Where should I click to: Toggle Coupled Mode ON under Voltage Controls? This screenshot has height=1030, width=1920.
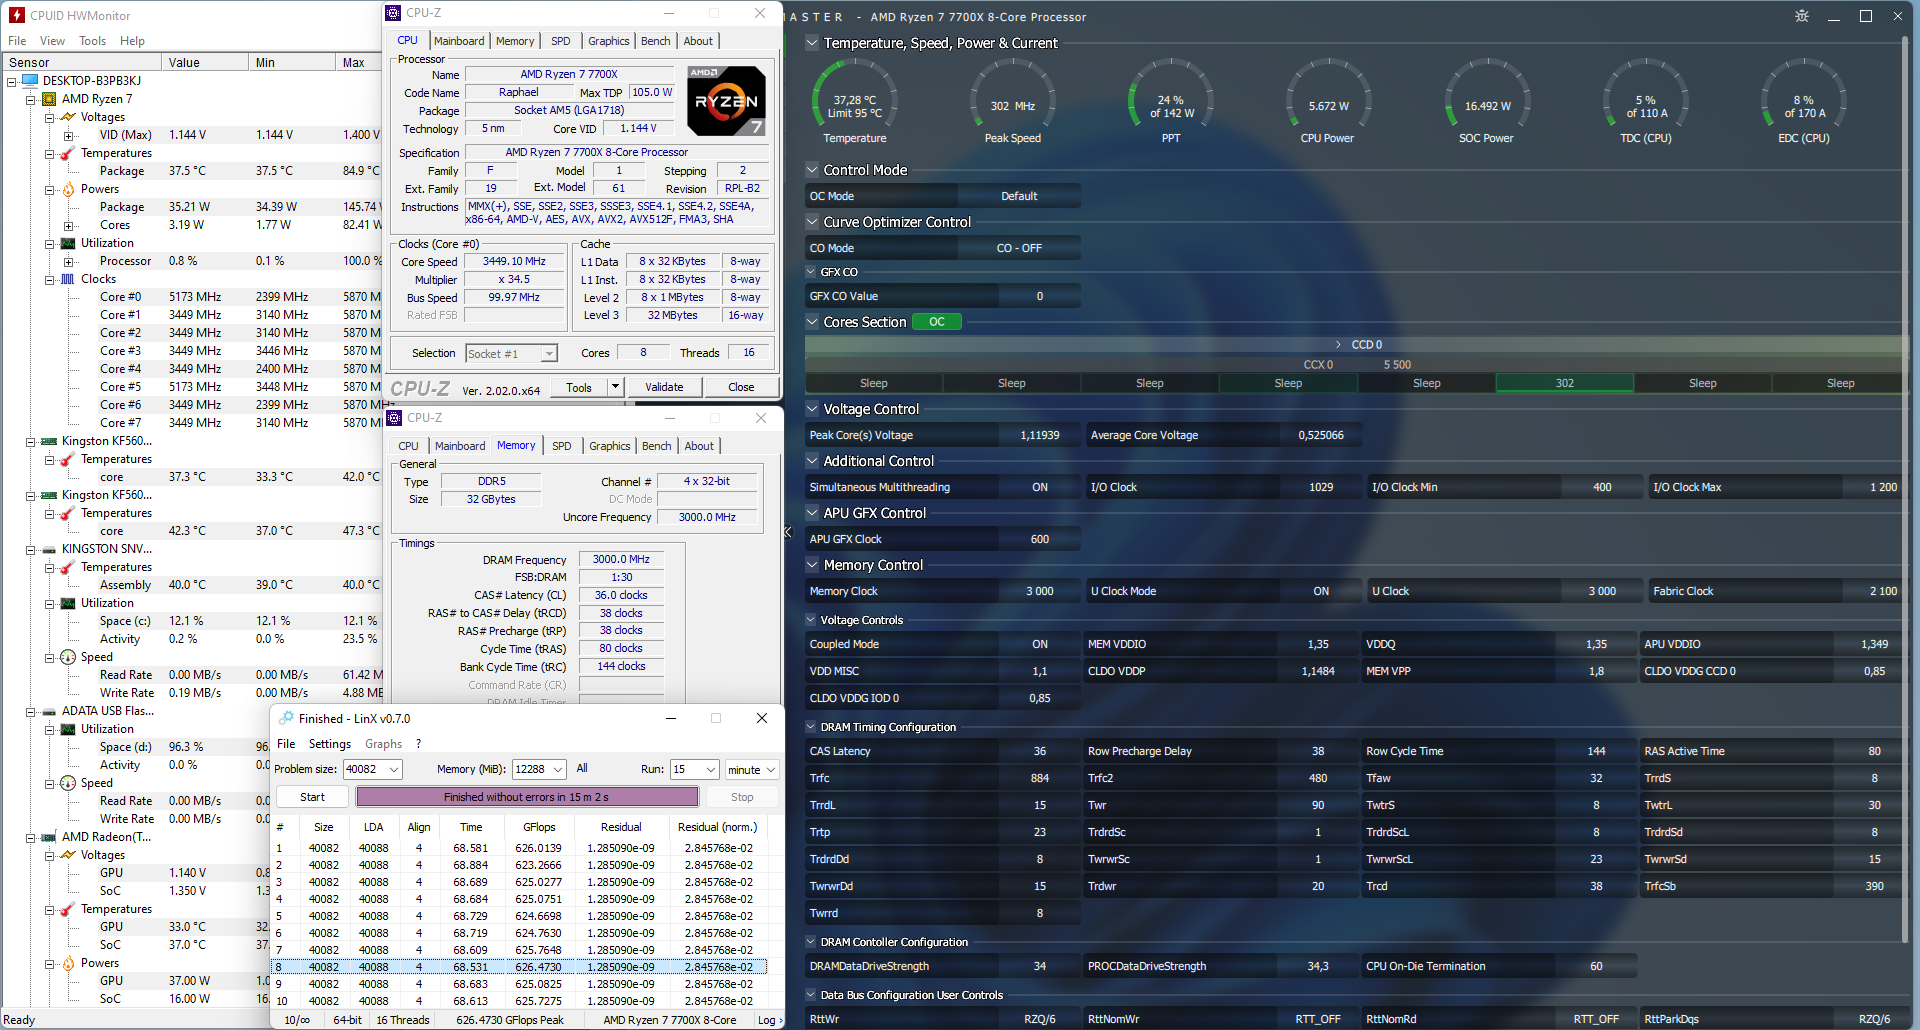(1040, 644)
